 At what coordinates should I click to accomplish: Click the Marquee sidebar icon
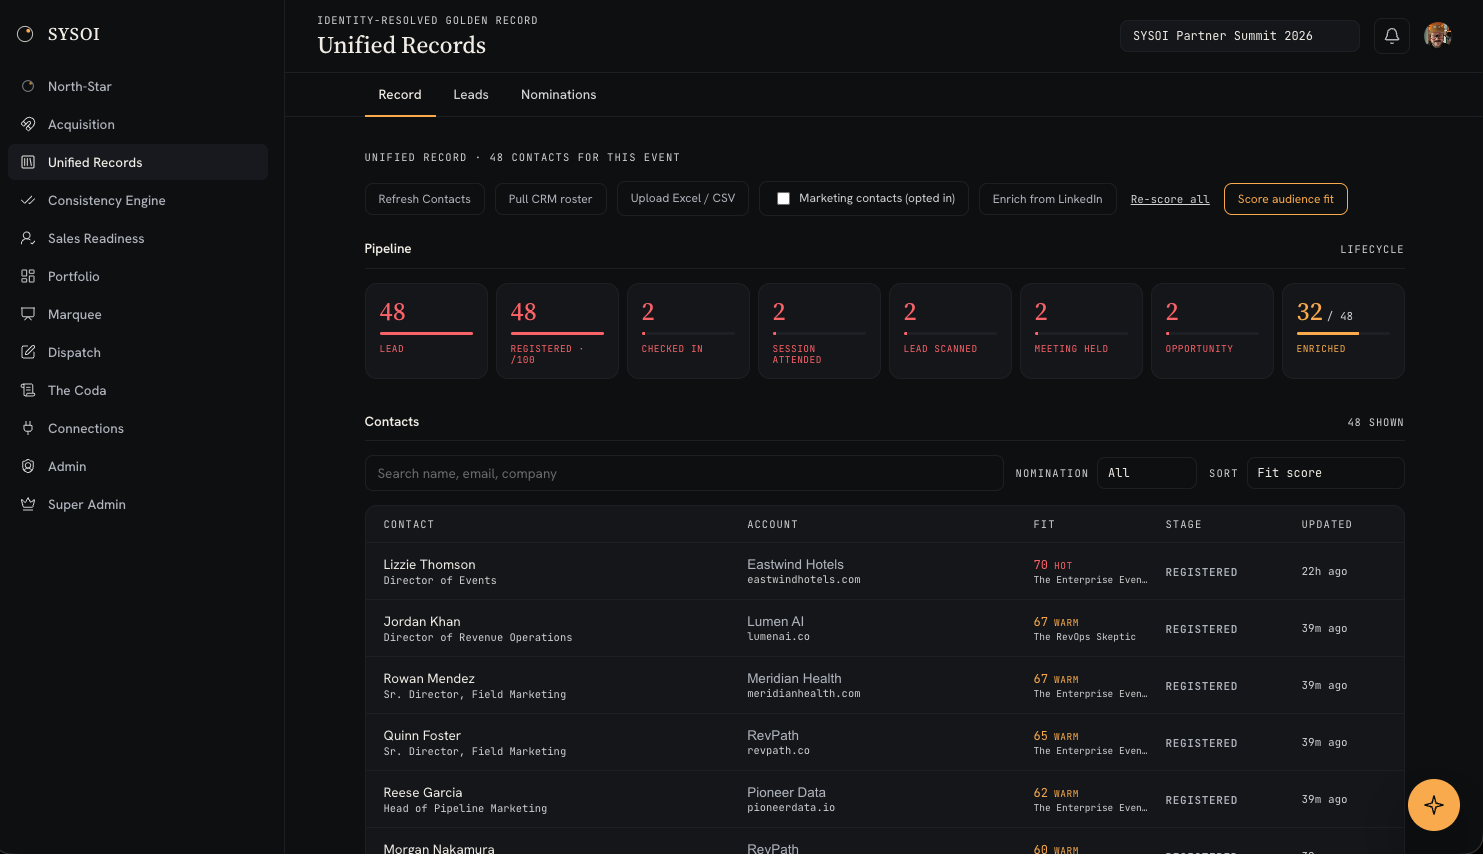(x=28, y=314)
